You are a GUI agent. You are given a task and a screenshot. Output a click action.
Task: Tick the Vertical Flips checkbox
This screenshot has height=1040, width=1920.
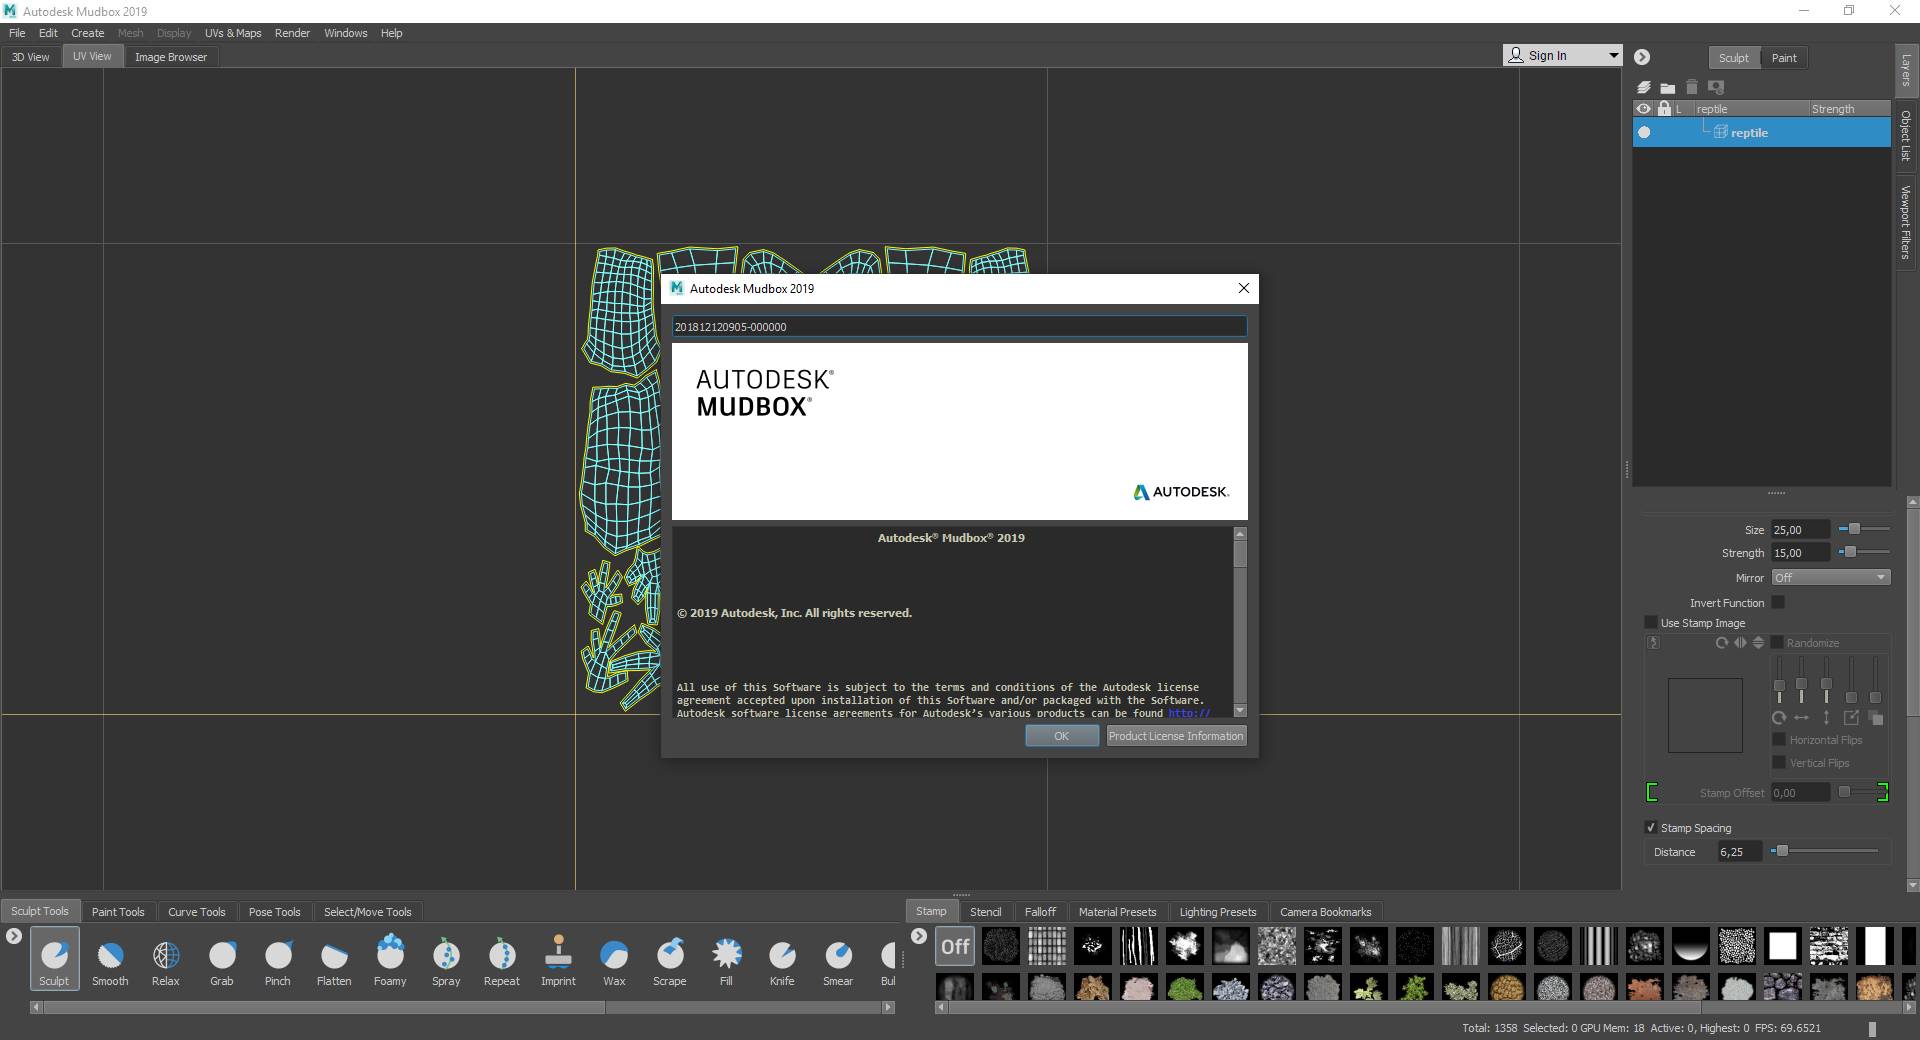pyautogui.click(x=1779, y=762)
